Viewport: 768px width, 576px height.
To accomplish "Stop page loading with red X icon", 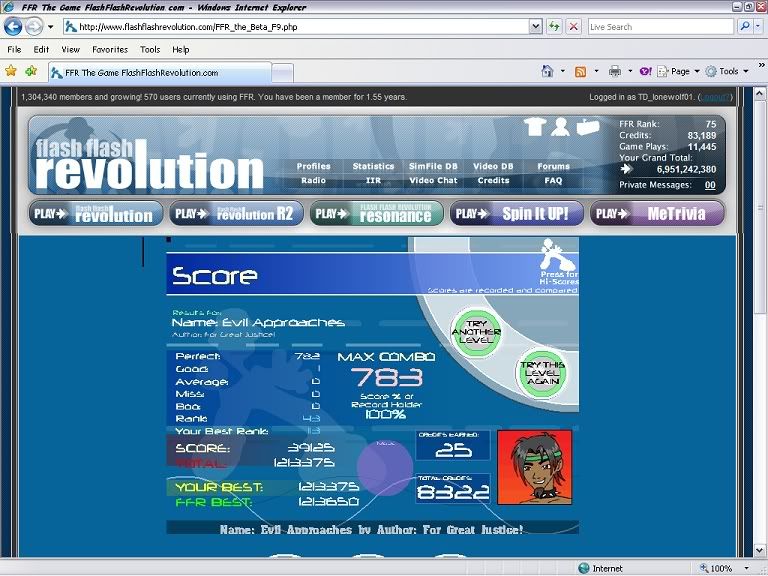I will 573,27.
